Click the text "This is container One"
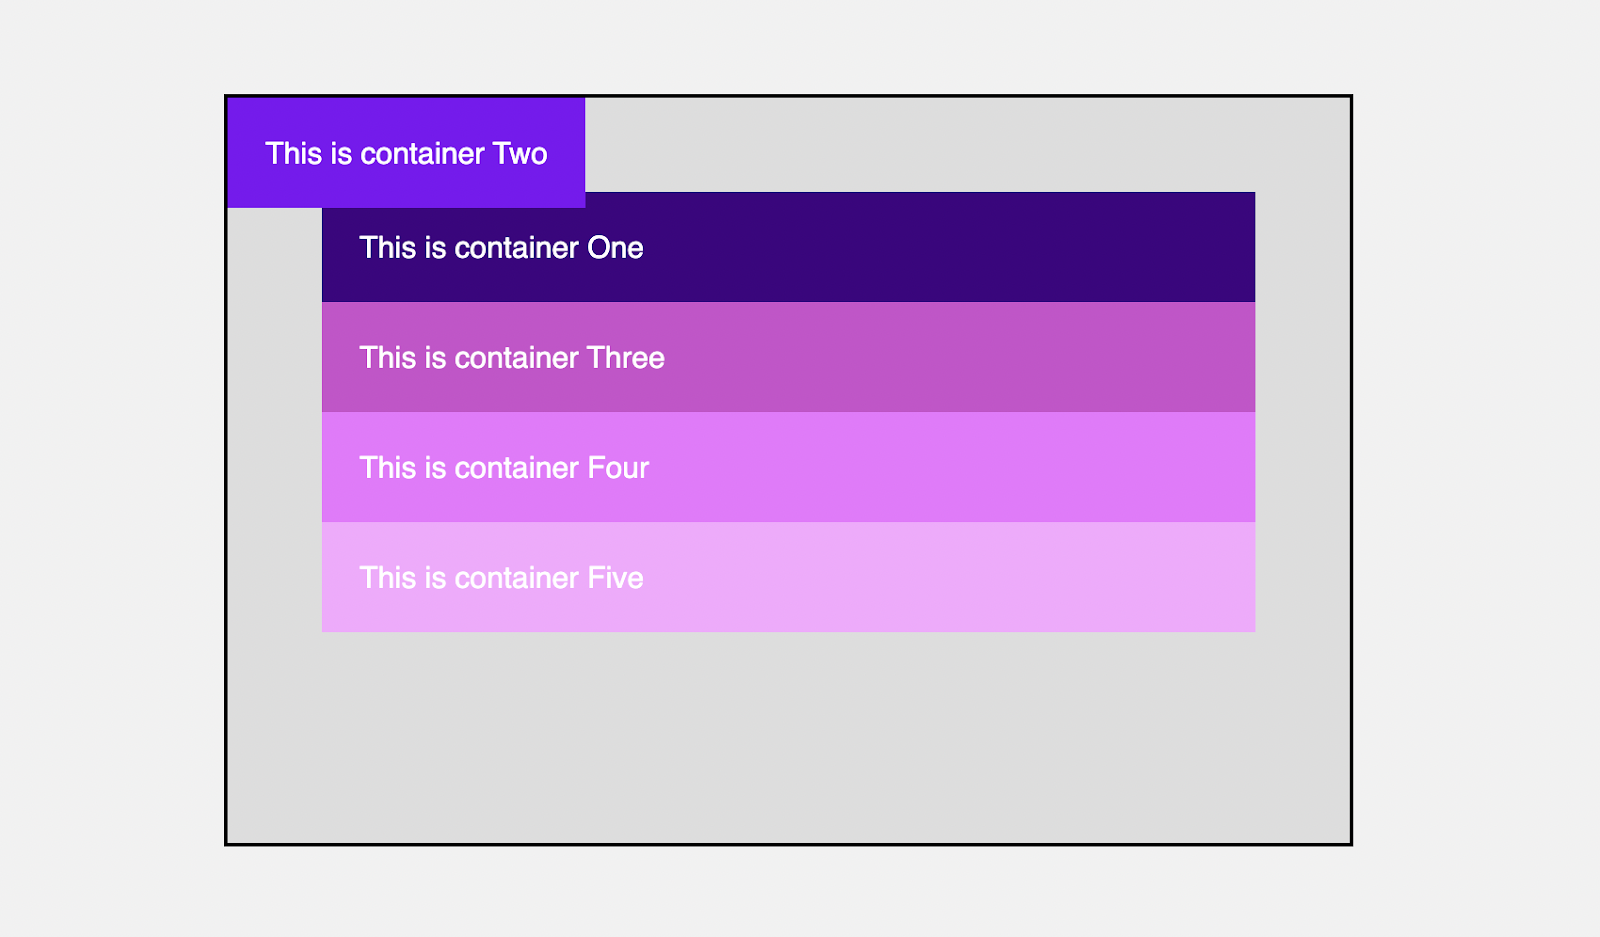The image size is (1600, 937). [500, 248]
